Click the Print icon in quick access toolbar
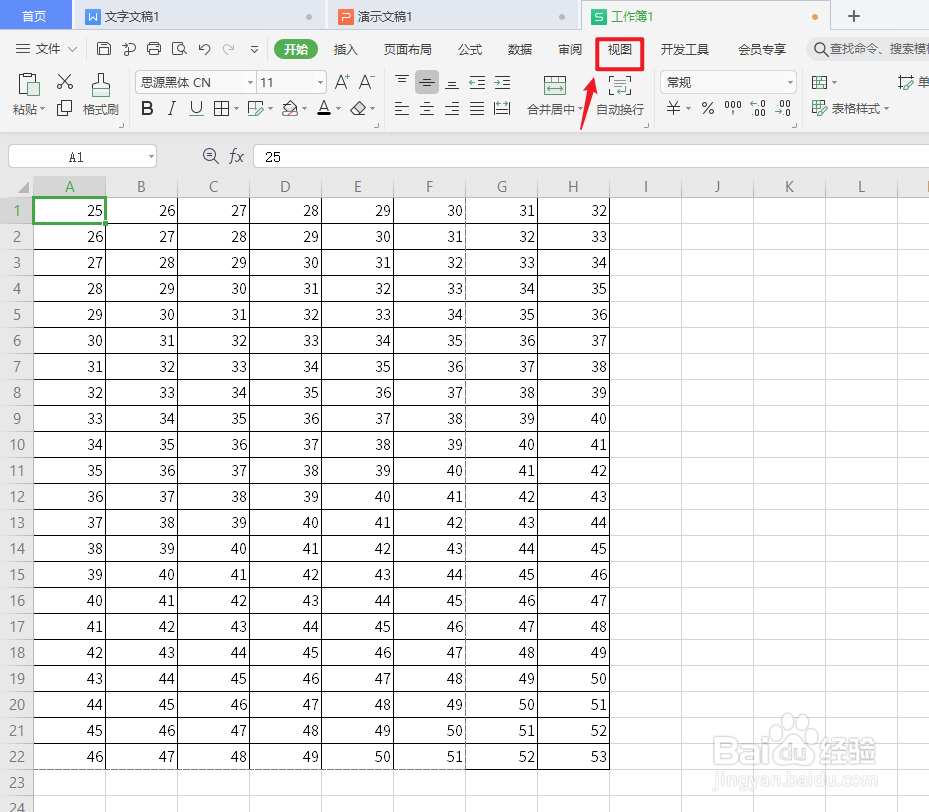 (154, 49)
